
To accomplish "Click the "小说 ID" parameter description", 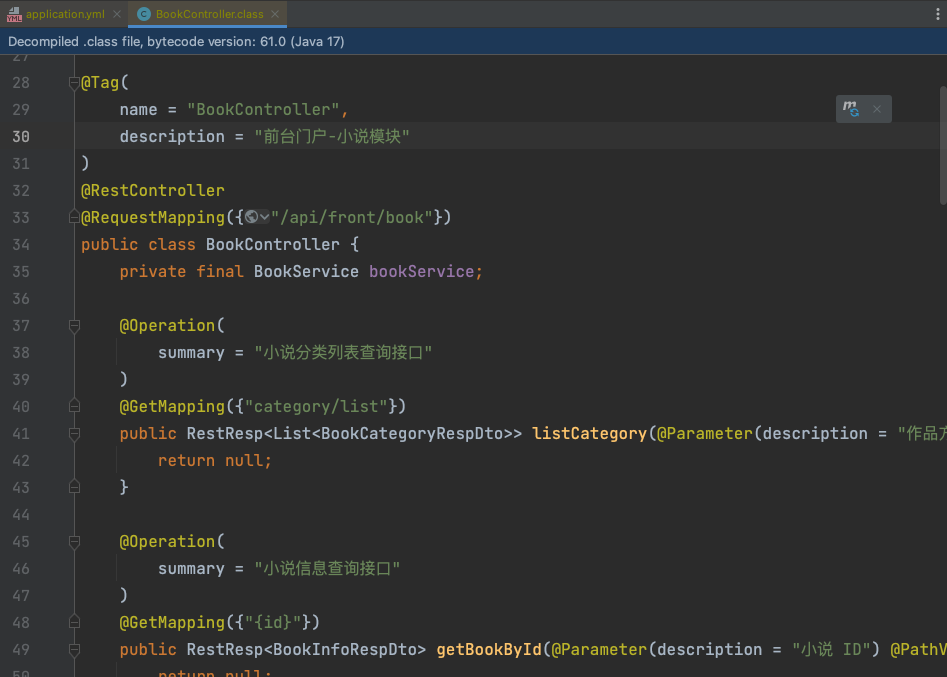I will pyautogui.click(x=831, y=650).
